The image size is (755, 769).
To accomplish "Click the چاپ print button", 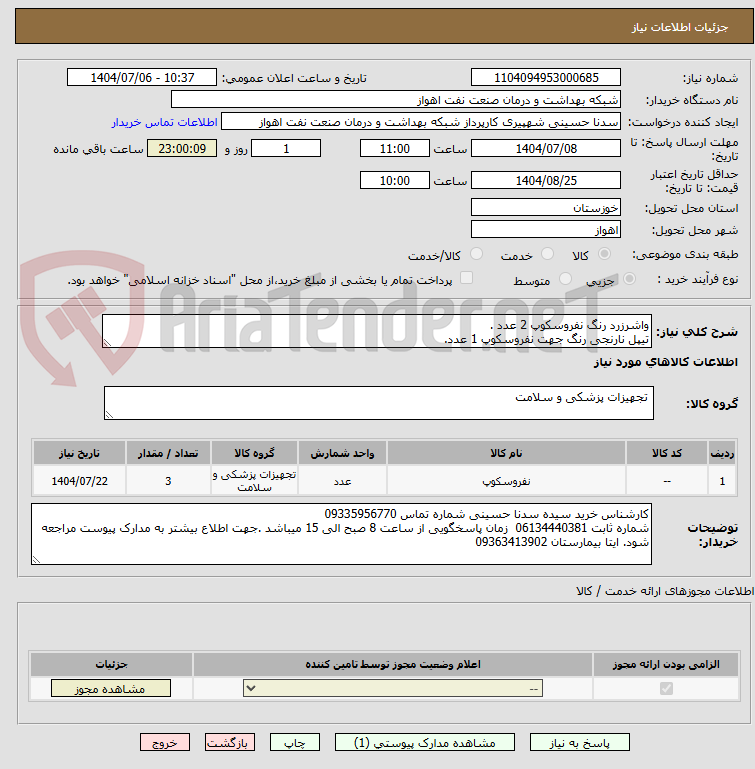I will pos(295,743).
